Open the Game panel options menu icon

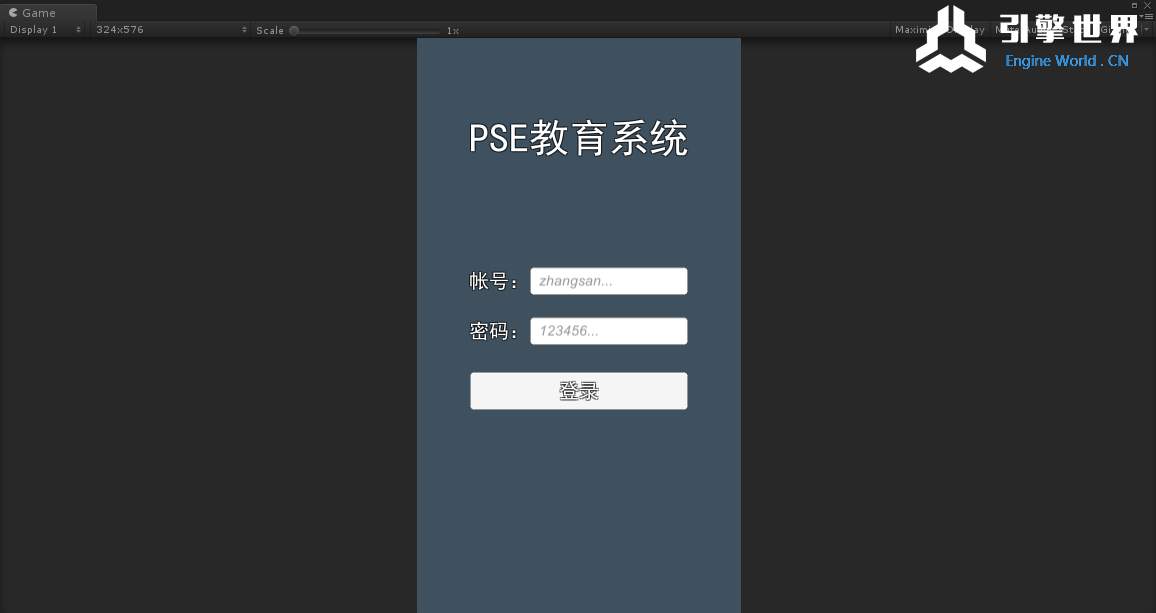click(1148, 16)
